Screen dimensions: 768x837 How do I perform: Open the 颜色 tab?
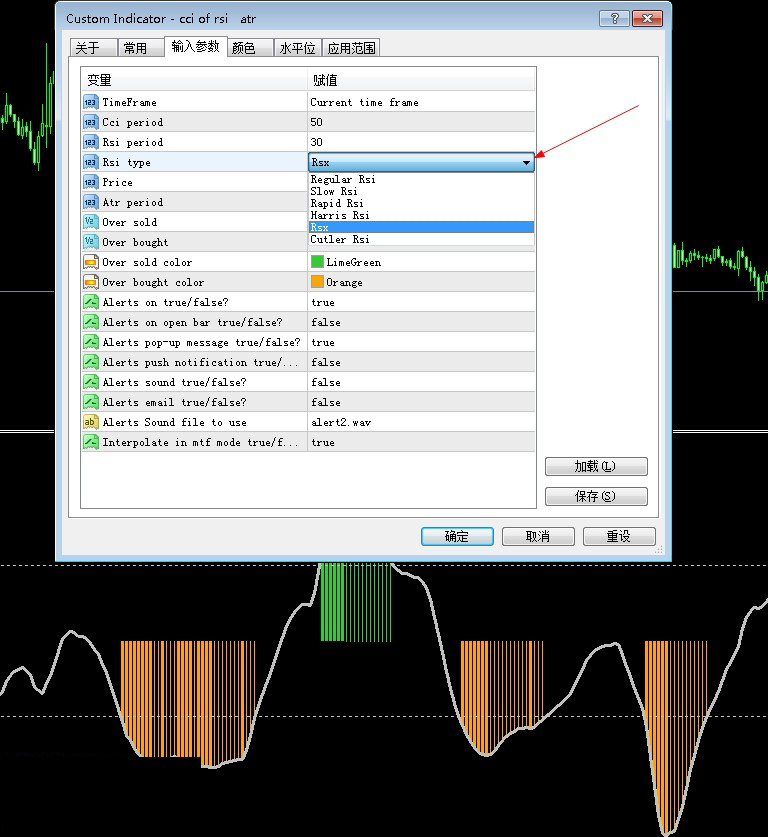250,48
